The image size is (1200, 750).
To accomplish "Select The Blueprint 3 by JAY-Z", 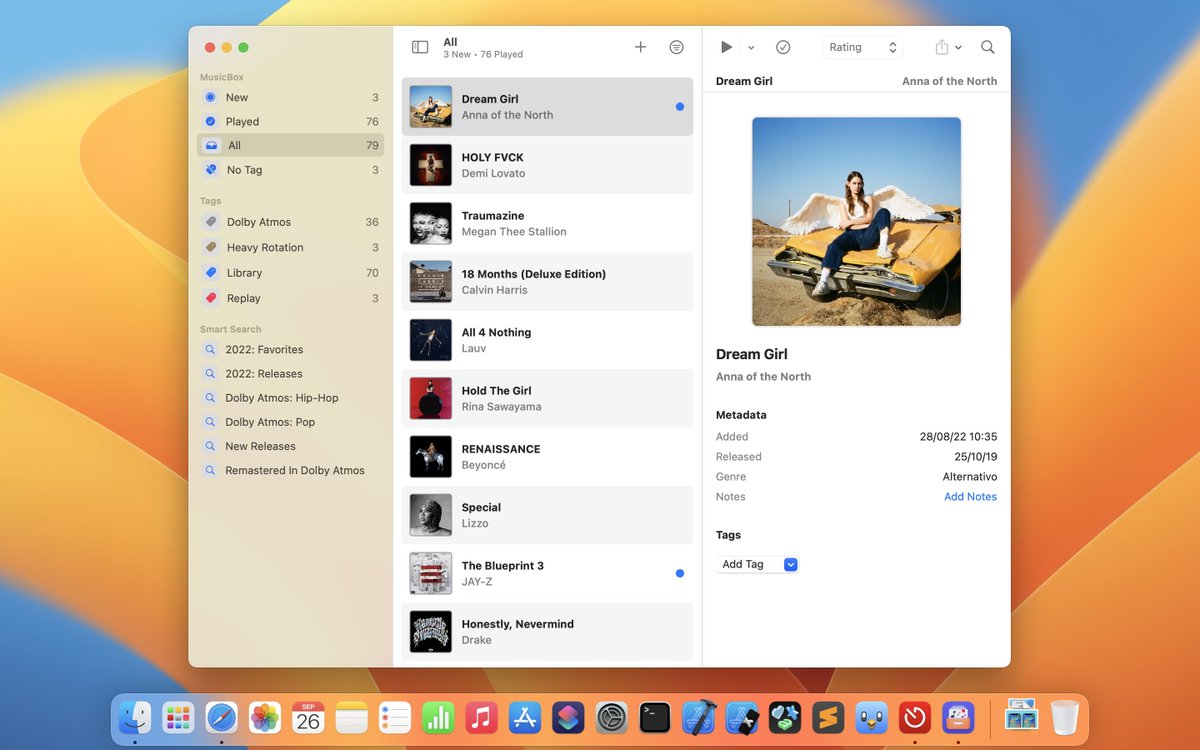I will click(547, 573).
